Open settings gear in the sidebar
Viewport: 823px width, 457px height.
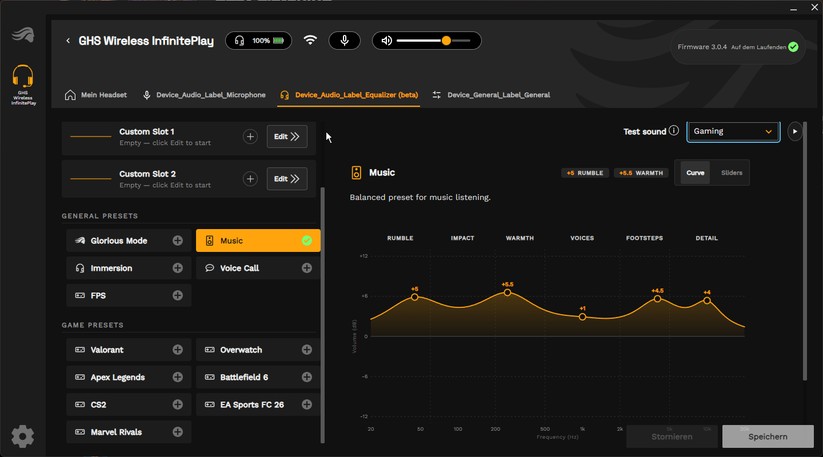[23, 436]
